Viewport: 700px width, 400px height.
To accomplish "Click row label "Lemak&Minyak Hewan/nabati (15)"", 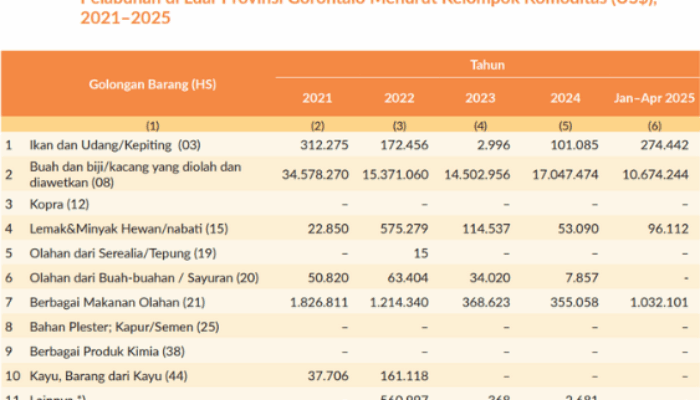I will click(129, 229).
